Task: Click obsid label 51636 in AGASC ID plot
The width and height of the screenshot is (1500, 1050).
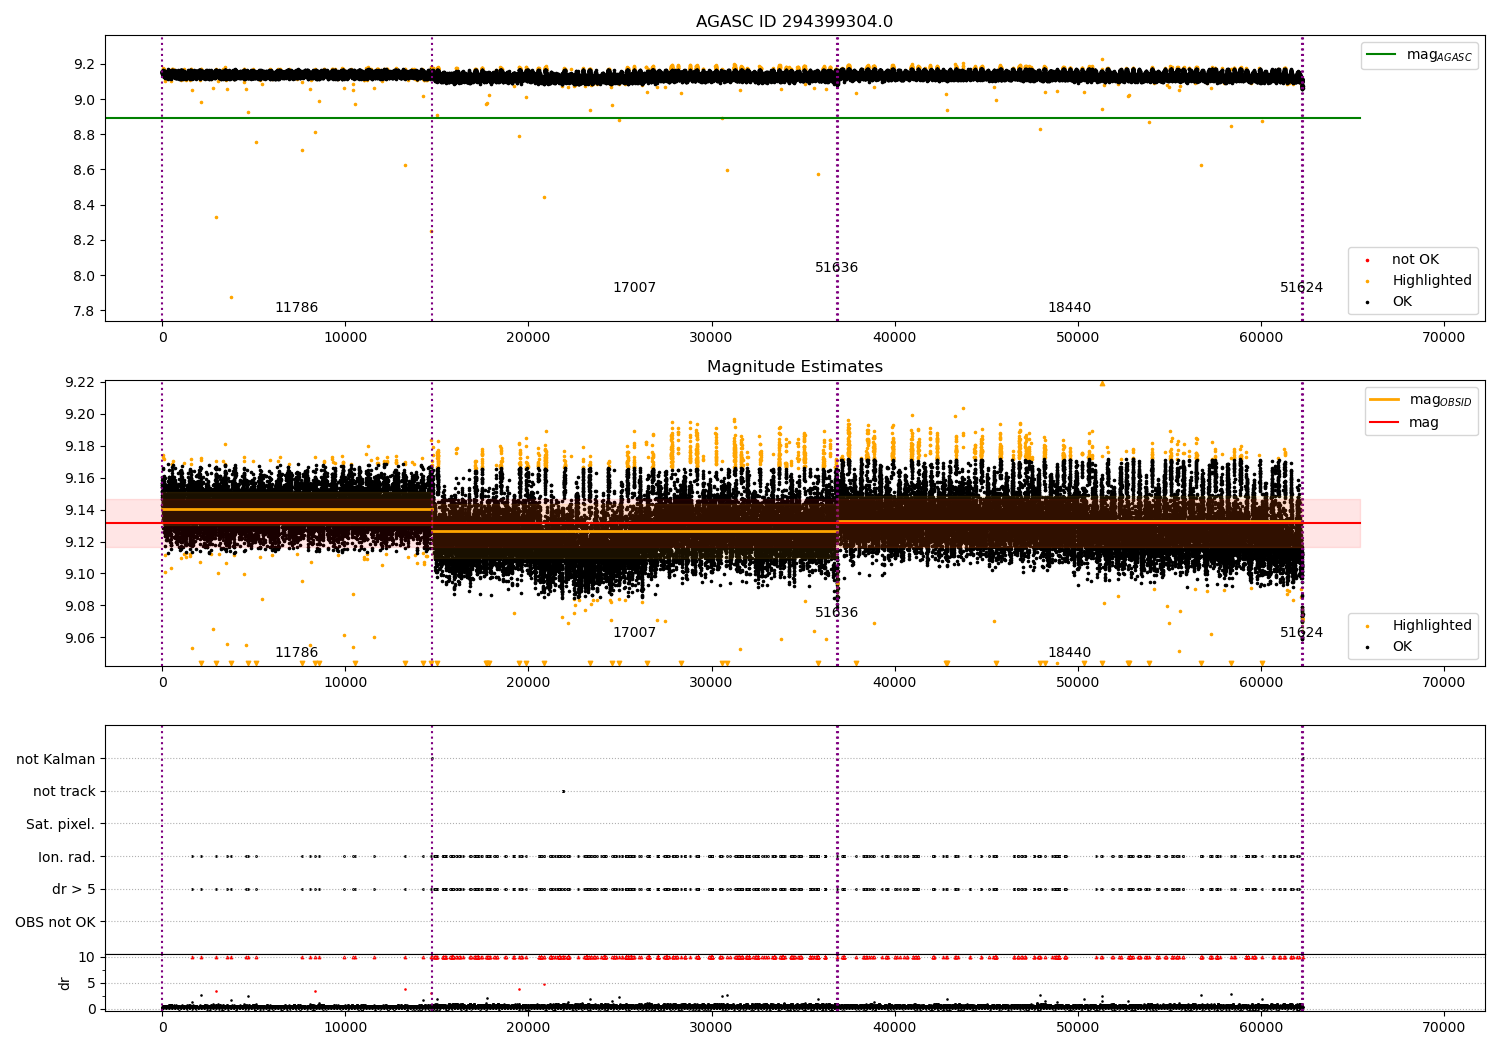Action: (837, 268)
